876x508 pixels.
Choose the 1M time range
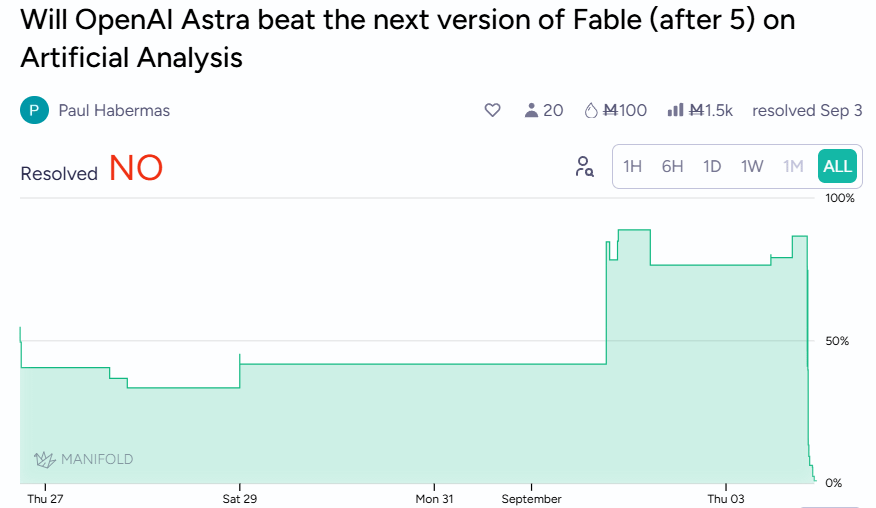793,166
